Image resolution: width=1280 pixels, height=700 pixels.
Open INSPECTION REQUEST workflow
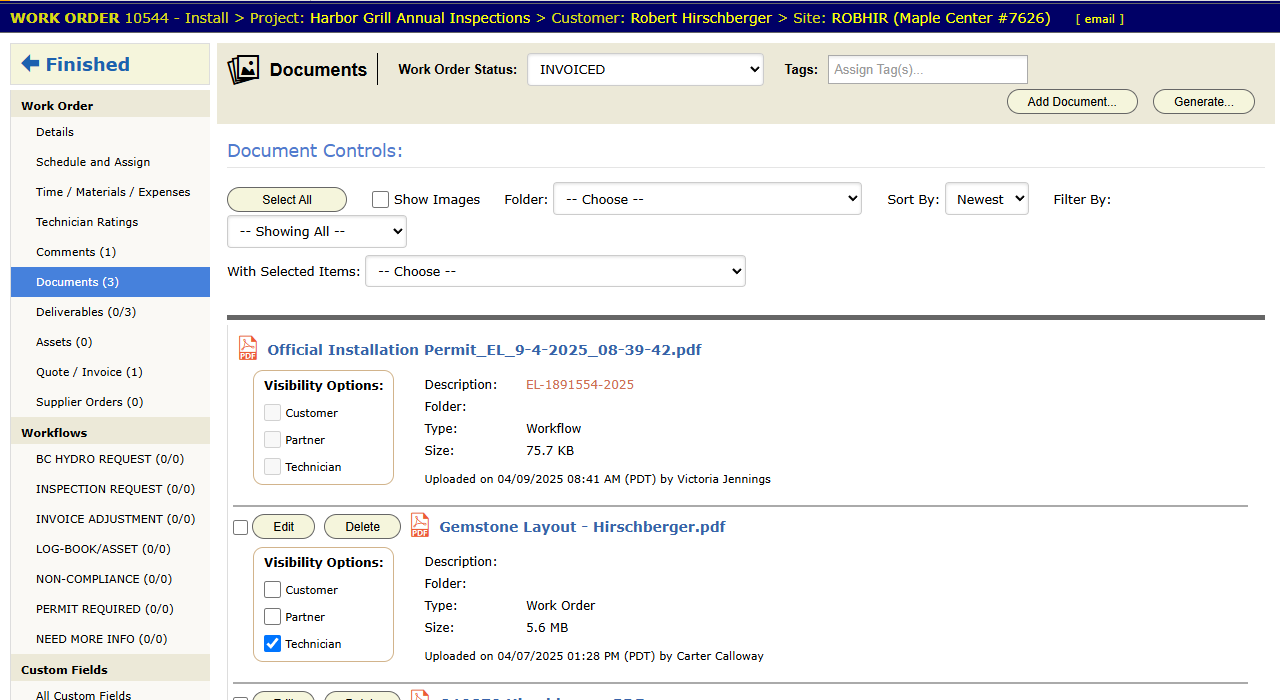click(x=110, y=489)
